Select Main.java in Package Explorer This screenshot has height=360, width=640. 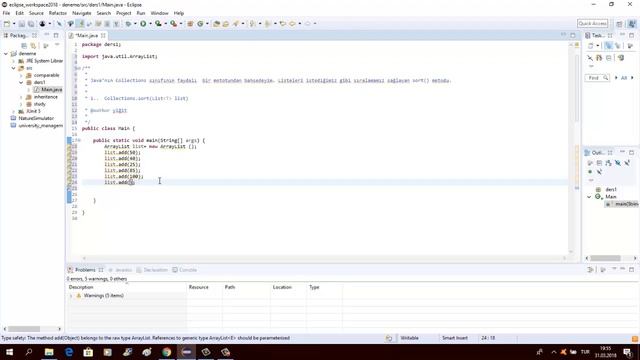point(48,89)
